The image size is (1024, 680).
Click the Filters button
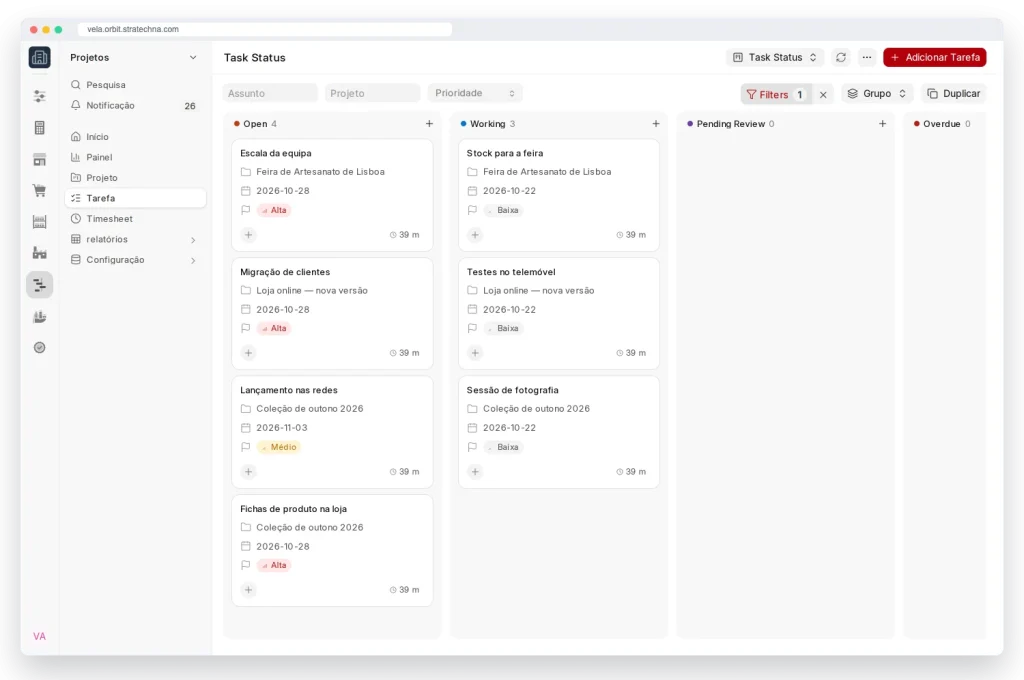(x=775, y=94)
